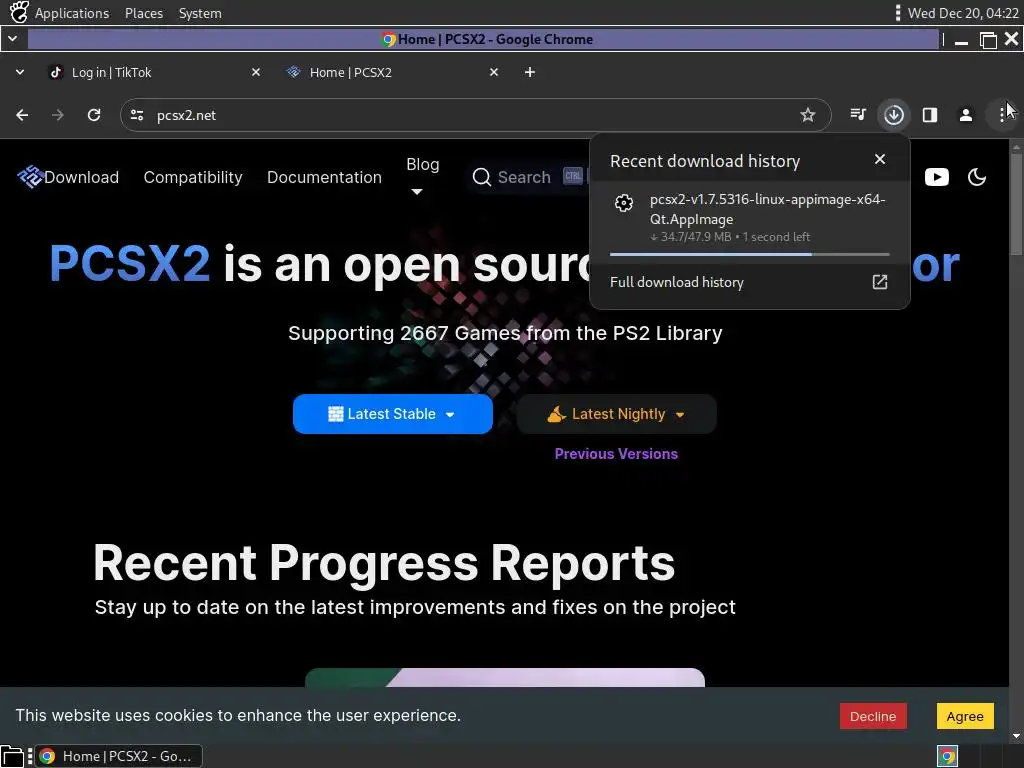Click the clock Wed Dec 20, 04:22

coord(963,13)
